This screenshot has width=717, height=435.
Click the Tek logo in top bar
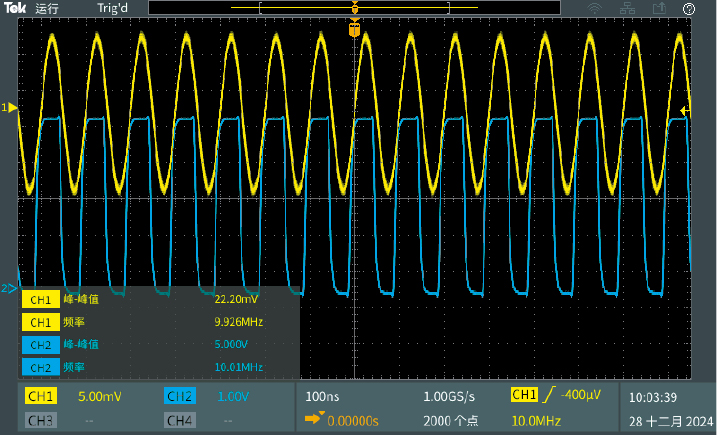click(16, 8)
